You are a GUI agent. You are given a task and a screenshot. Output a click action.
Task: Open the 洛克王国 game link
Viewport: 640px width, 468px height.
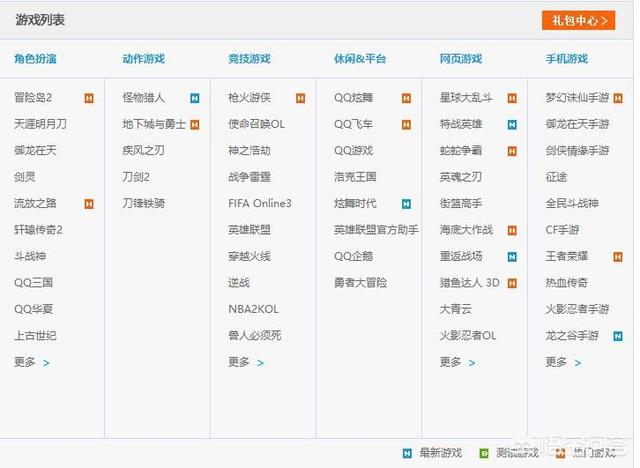pyautogui.click(x=355, y=177)
